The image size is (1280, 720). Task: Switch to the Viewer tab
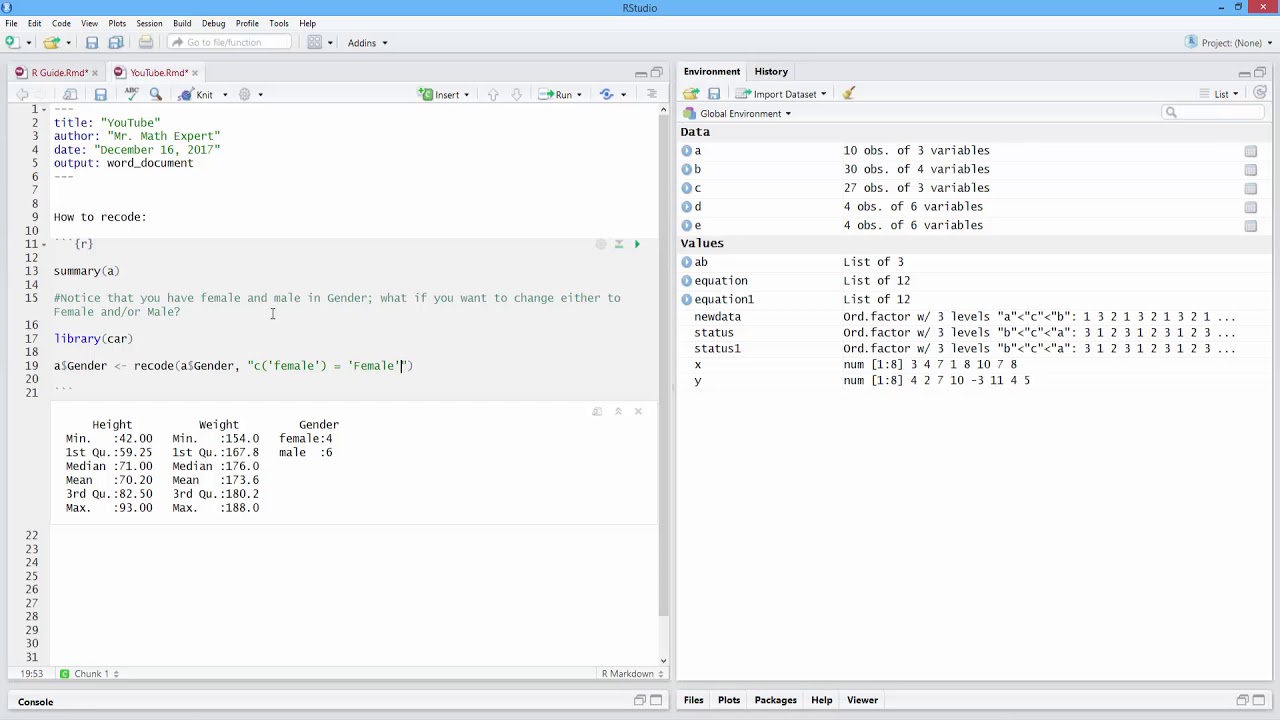pyautogui.click(x=862, y=700)
